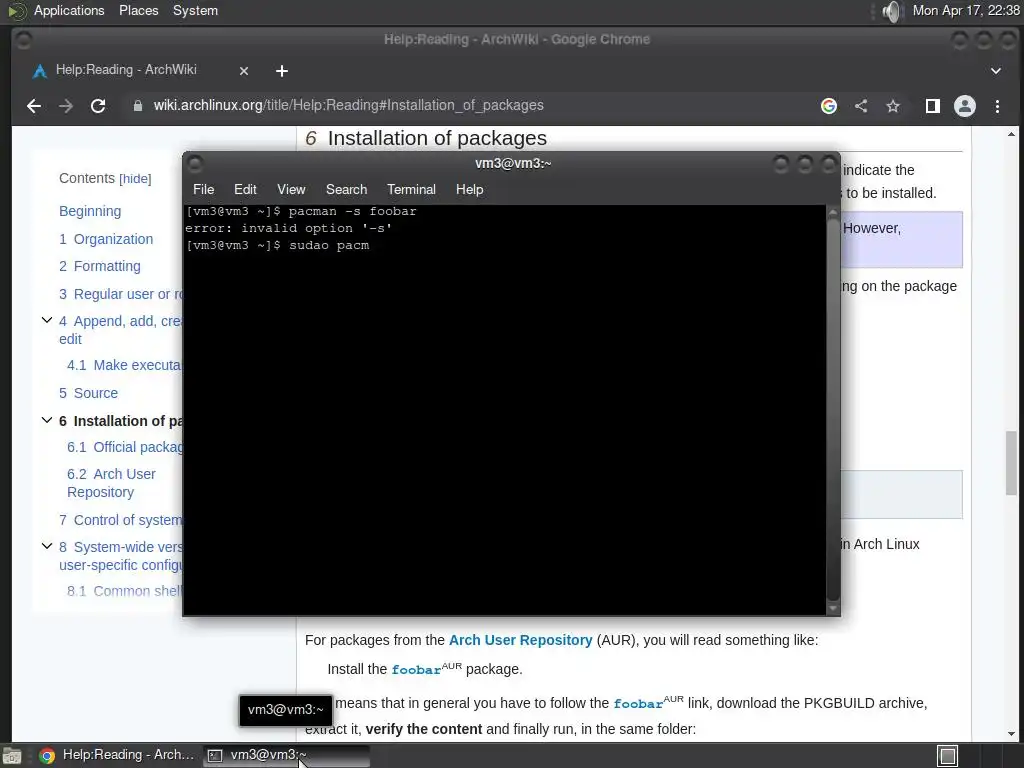1024x768 pixels.
Task: Open the Places menu in the top panel
Action: click(138, 10)
